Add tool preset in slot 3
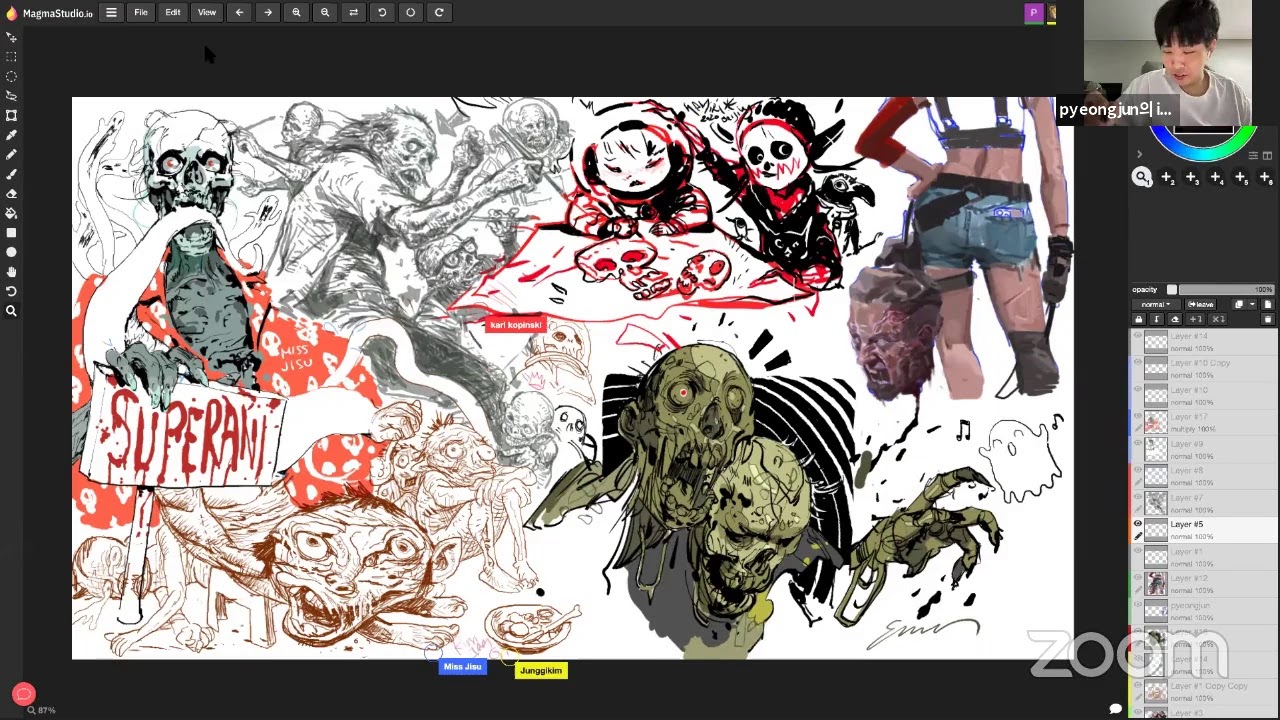The width and height of the screenshot is (1280, 720). [1191, 177]
